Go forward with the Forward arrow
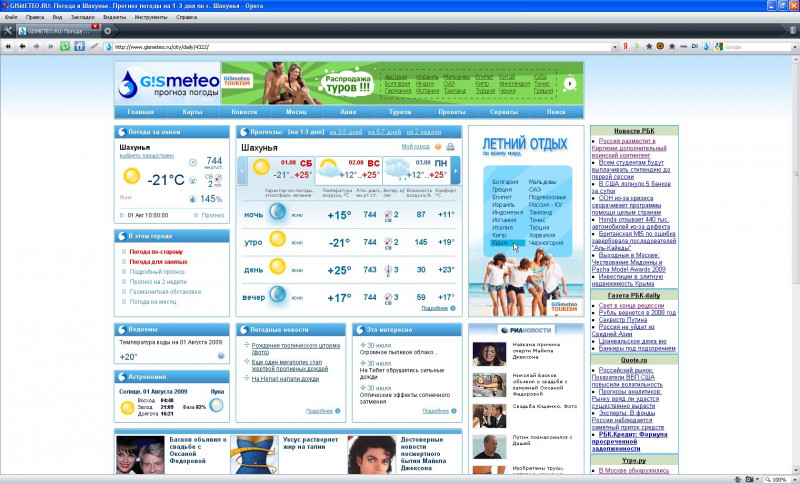 (36, 46)
